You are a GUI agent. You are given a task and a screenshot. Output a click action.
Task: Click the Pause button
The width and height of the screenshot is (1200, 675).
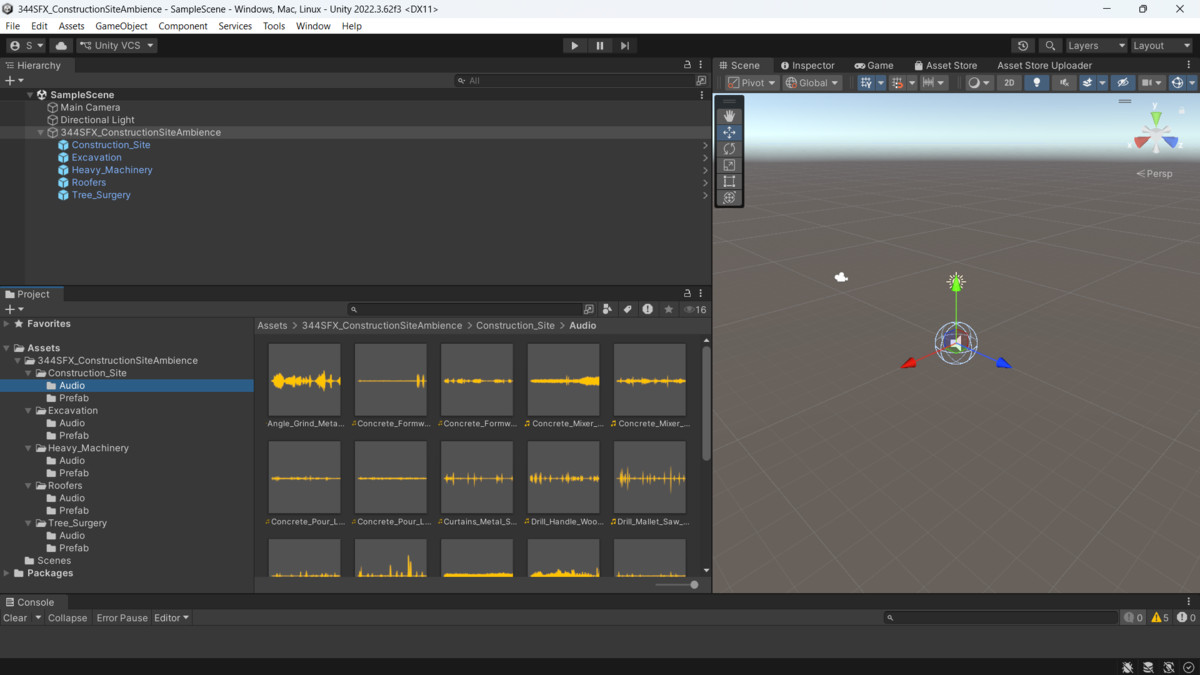tap(599, 46)
